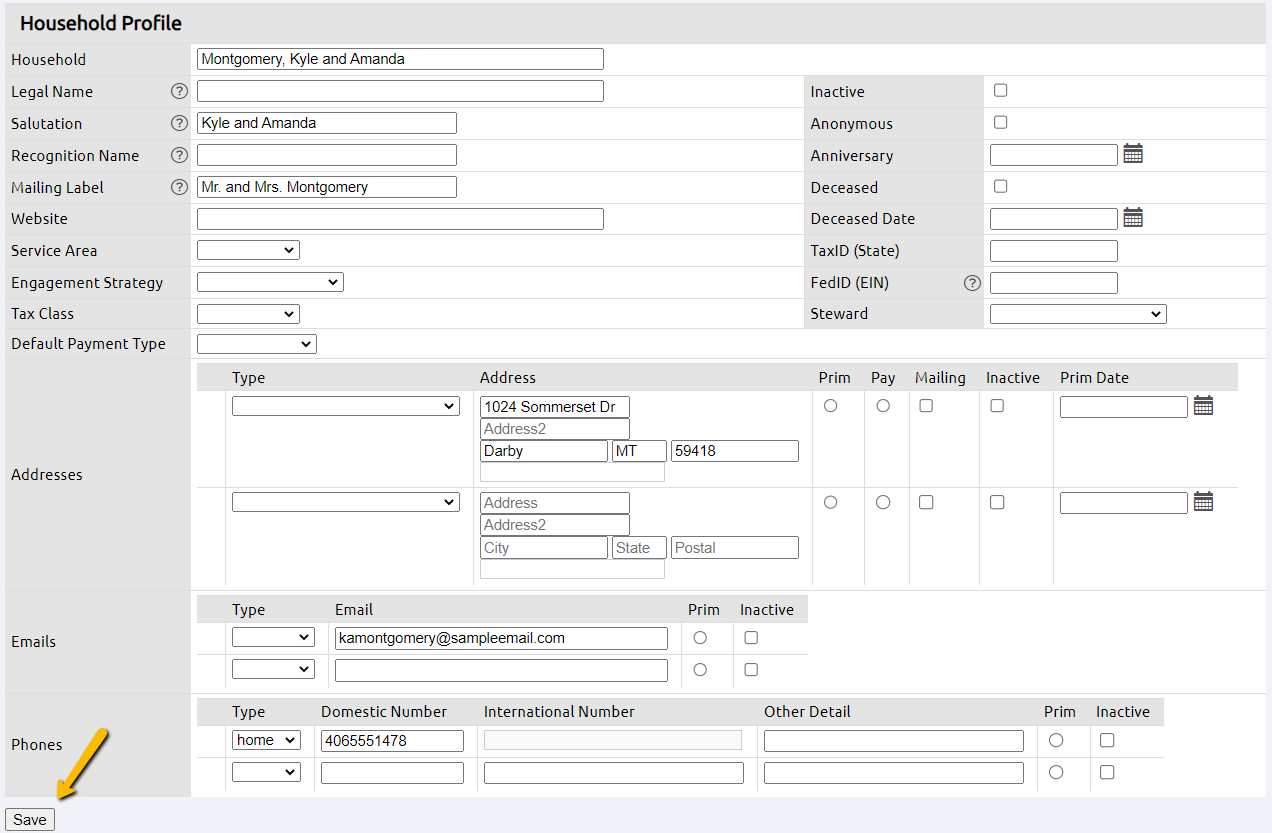
Task: Check the Anonymous checkbox
Action: (x=1000, y=122)
